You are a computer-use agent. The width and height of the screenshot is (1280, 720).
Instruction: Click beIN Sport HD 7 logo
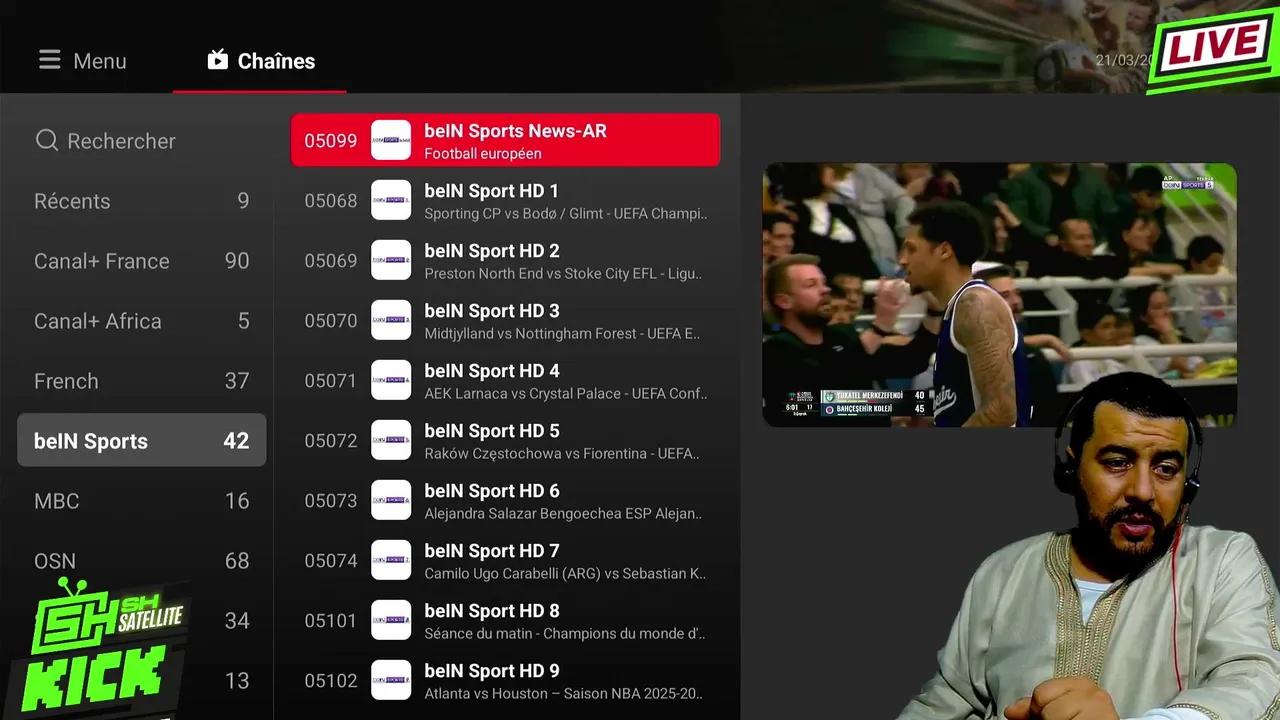click(391, 560)
